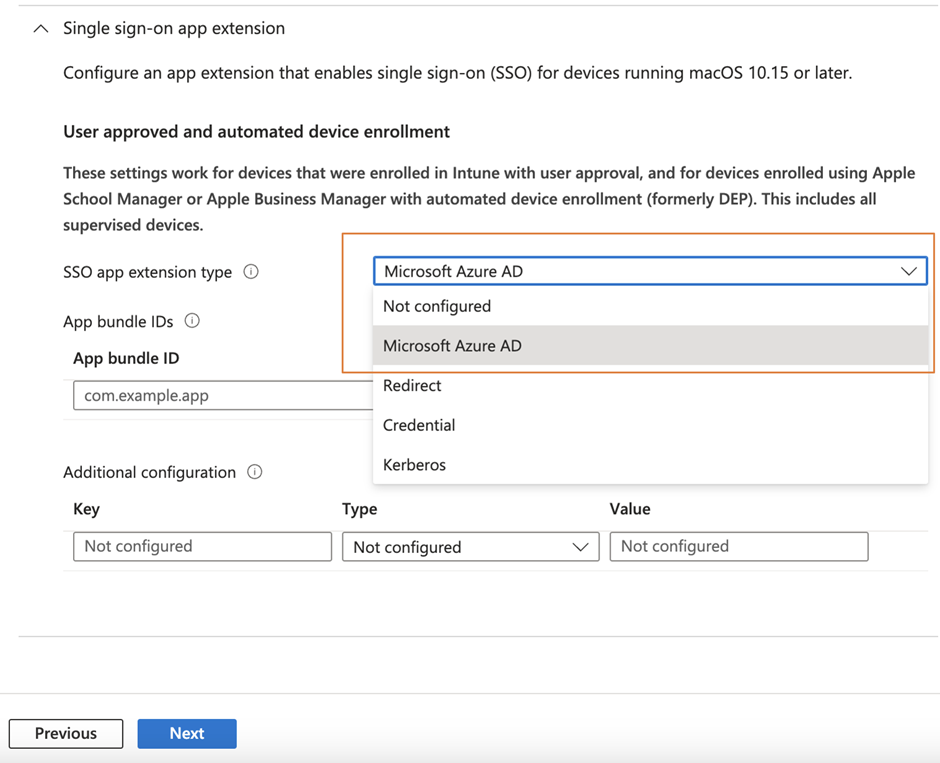Show info for Additional configuration

point(255,472)
